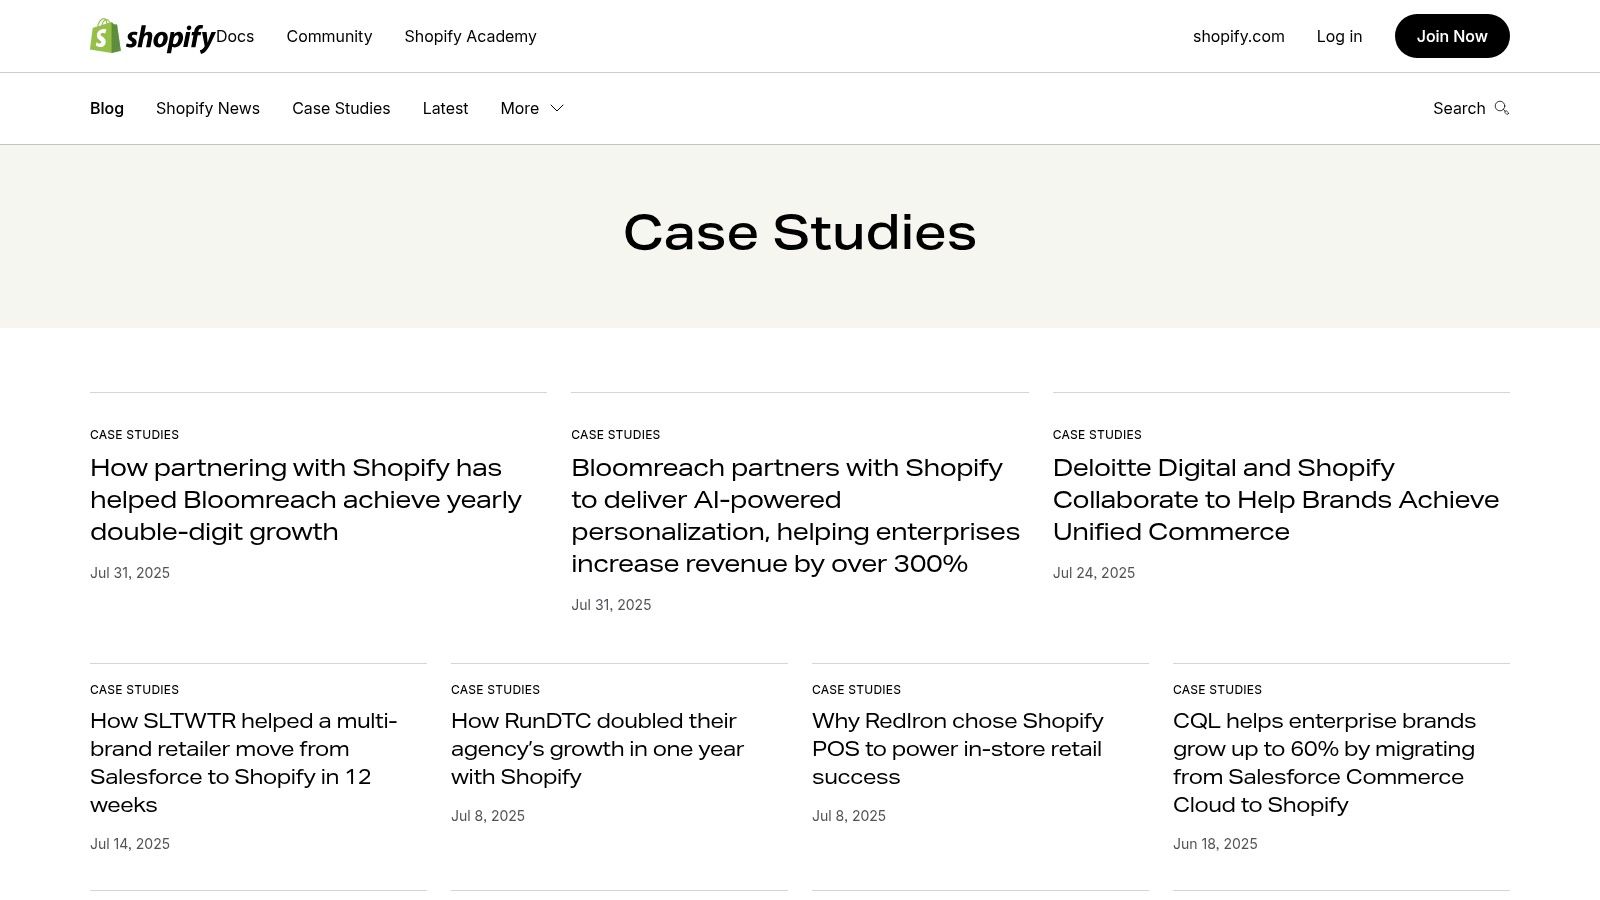Open the Bloomreach yearly double-digit growth article

(306, 499)
